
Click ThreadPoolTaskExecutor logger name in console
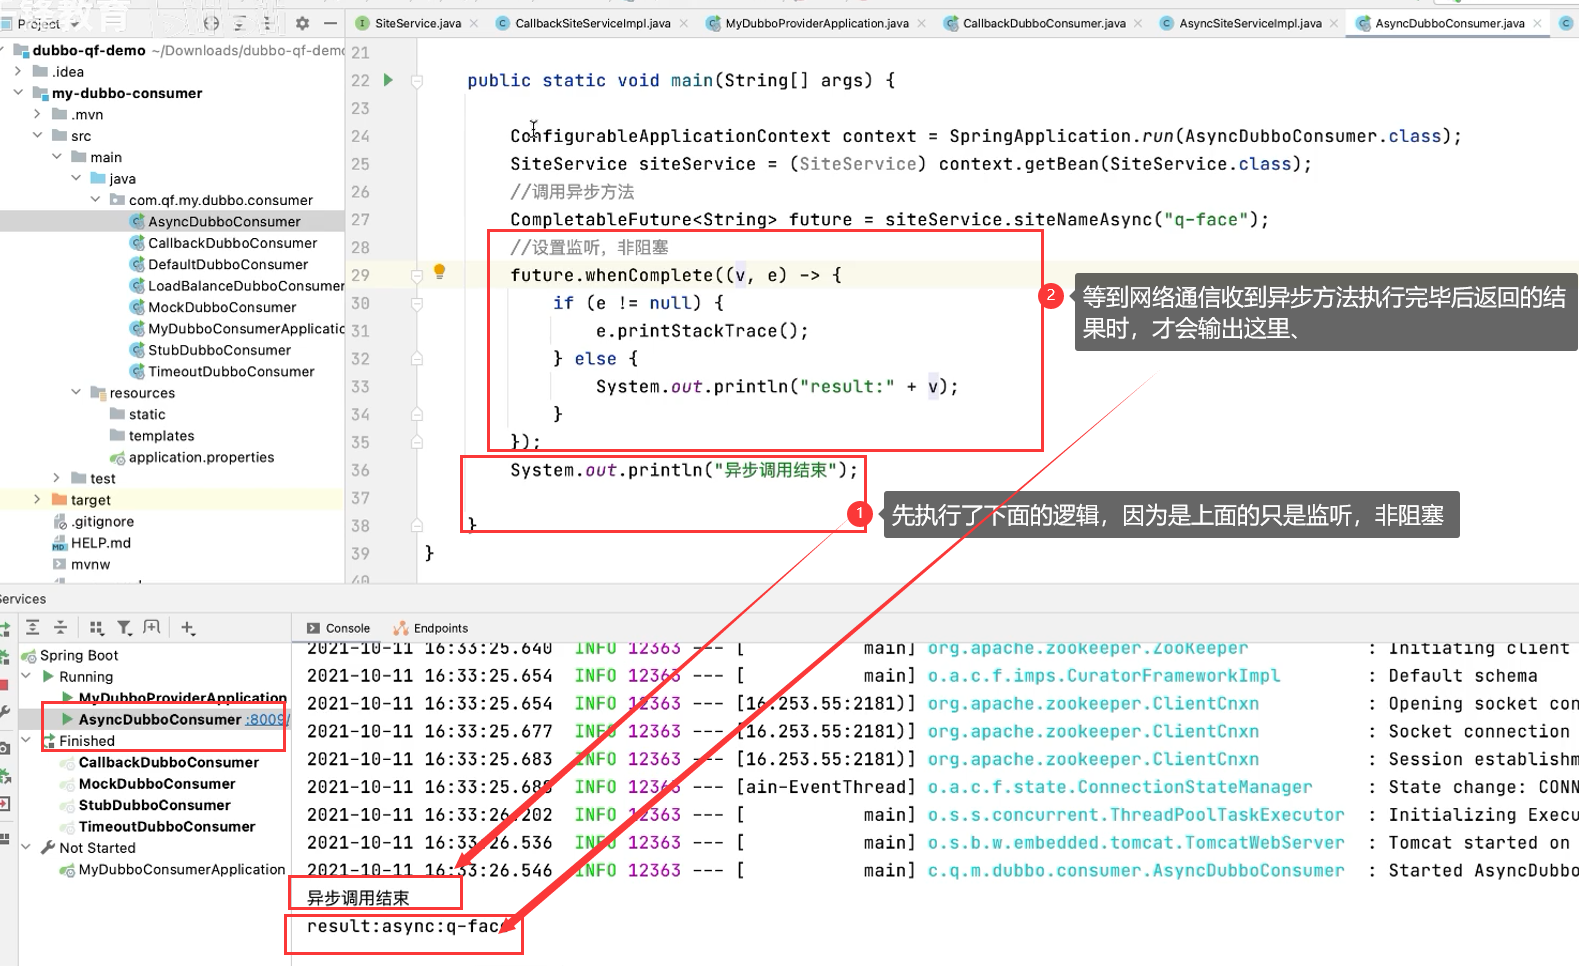coord(1136,814)
